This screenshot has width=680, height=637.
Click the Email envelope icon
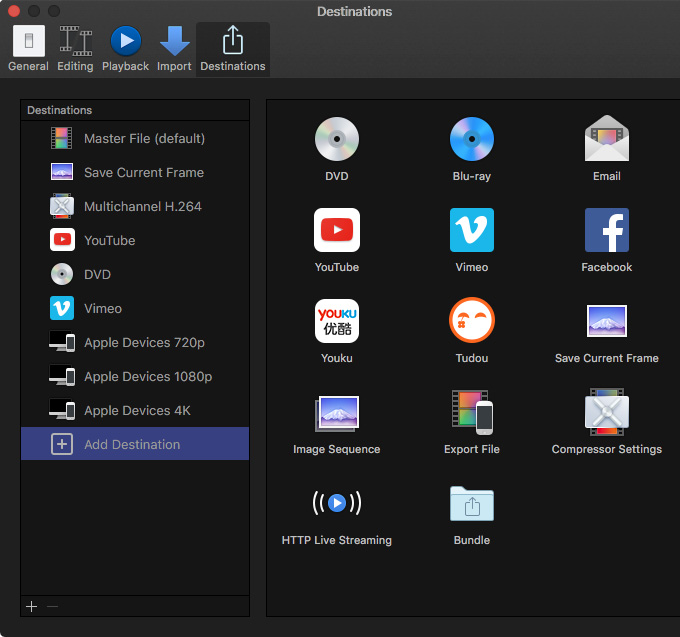(x=607, y=138)
